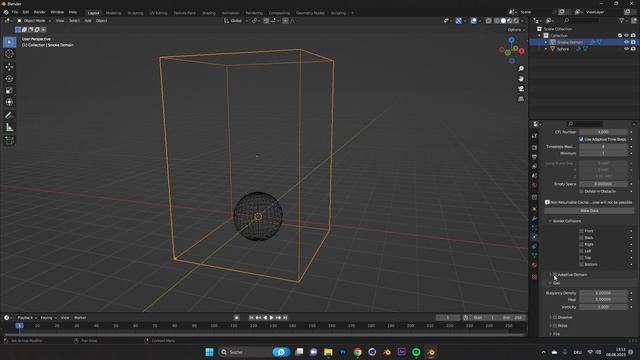This screenshot has width=640, height=360.
Task: Hide Sphere in viewport via eye icon
Action: point(627,49)
